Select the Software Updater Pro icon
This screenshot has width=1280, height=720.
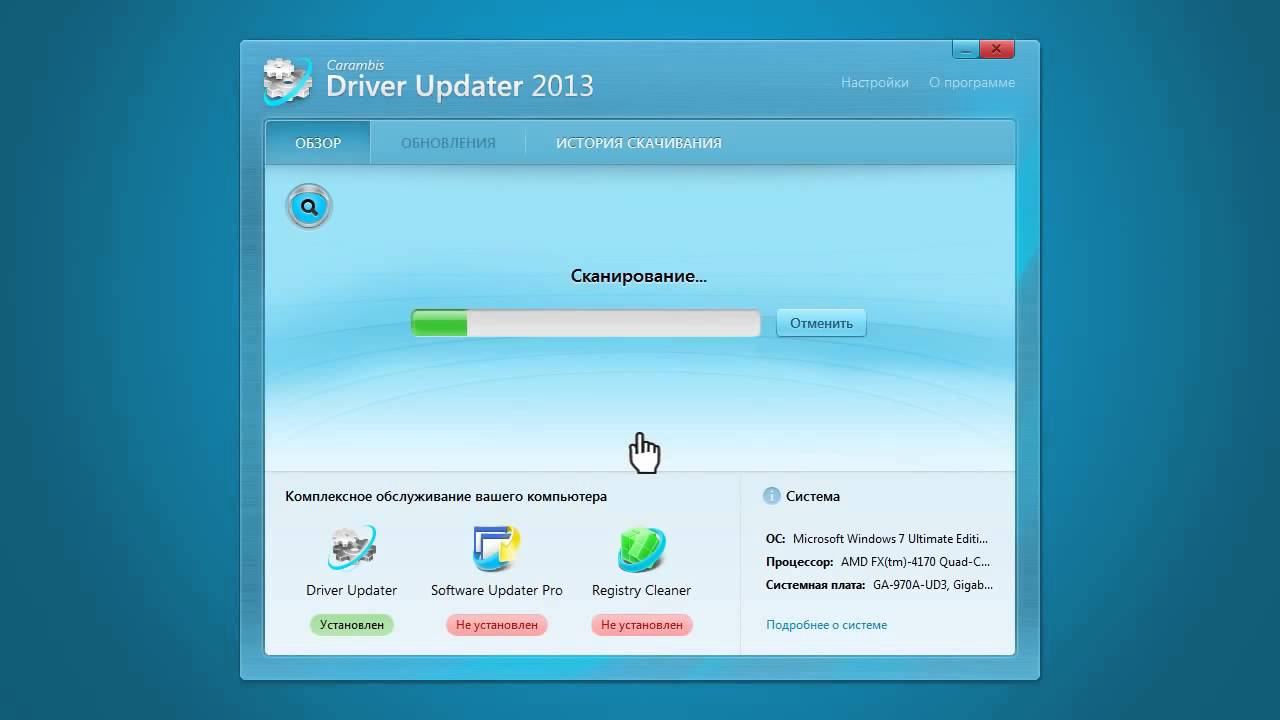tap(496, 548)
